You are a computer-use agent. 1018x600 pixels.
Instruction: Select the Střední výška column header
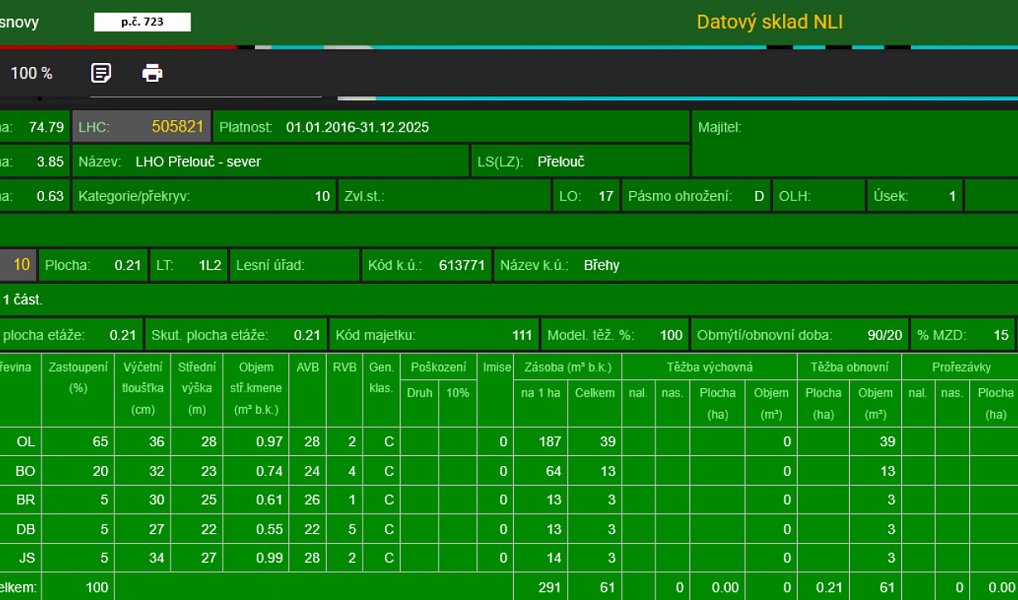197,390
